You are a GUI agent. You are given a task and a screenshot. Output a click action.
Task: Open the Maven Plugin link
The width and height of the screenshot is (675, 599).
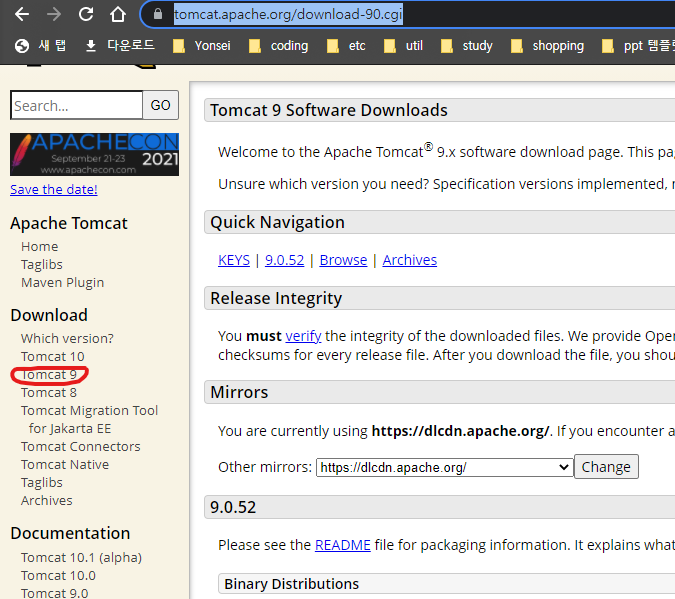pyautogui.click(x=62, y=282)
